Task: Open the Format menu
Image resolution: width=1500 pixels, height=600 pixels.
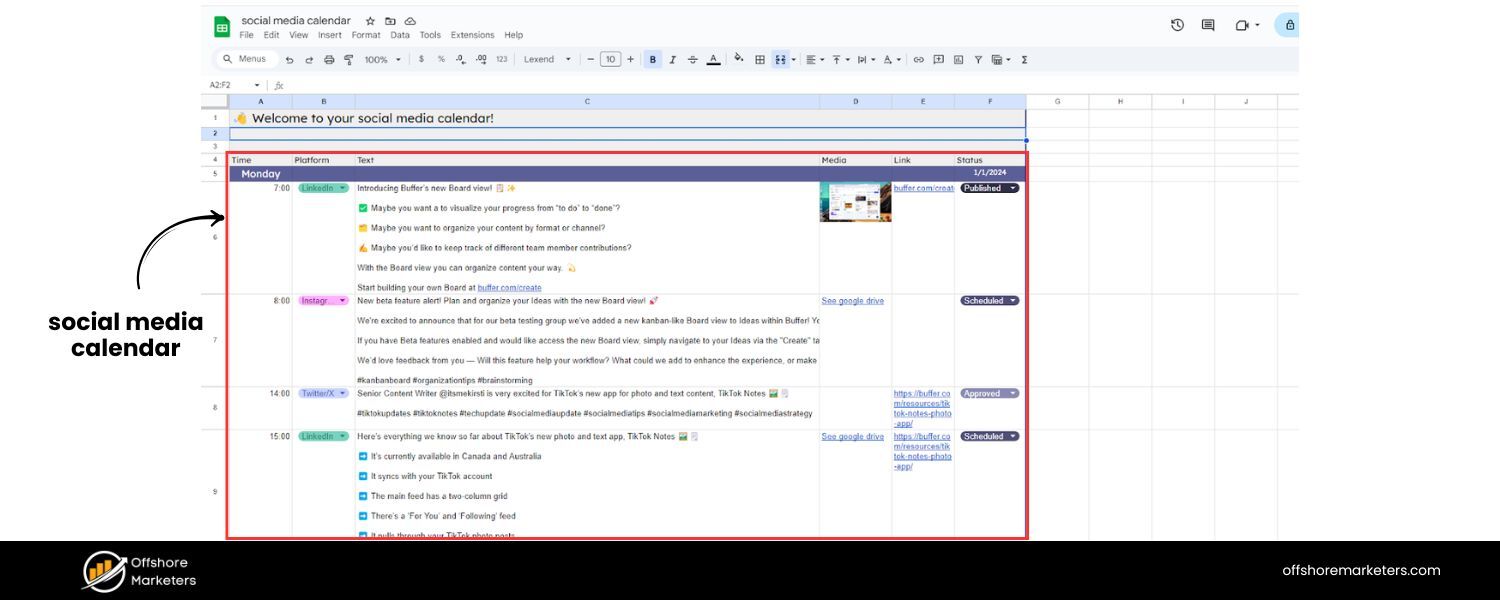Action: pos(366,34)
